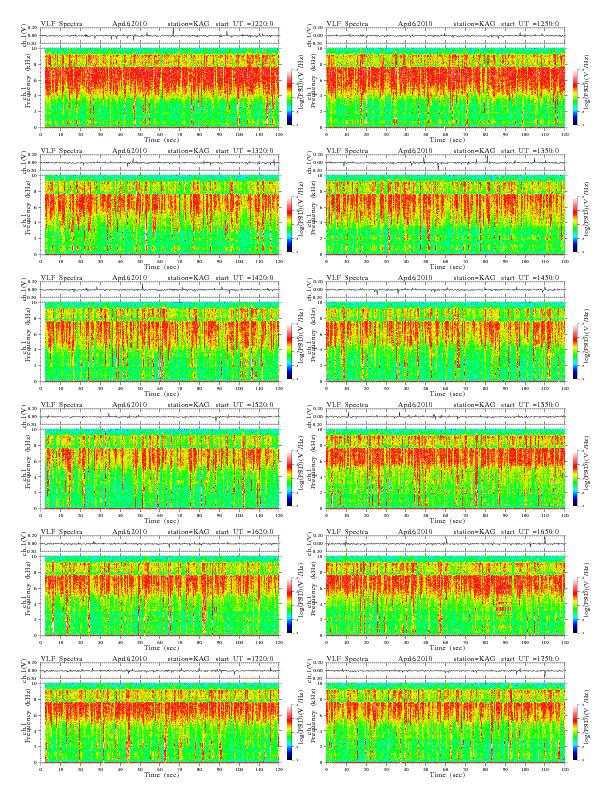Click the ch.1 waveform strip above the UT 1350 spectrogram
The height and width of the screenshot is (792, 612).
point(446,163)
